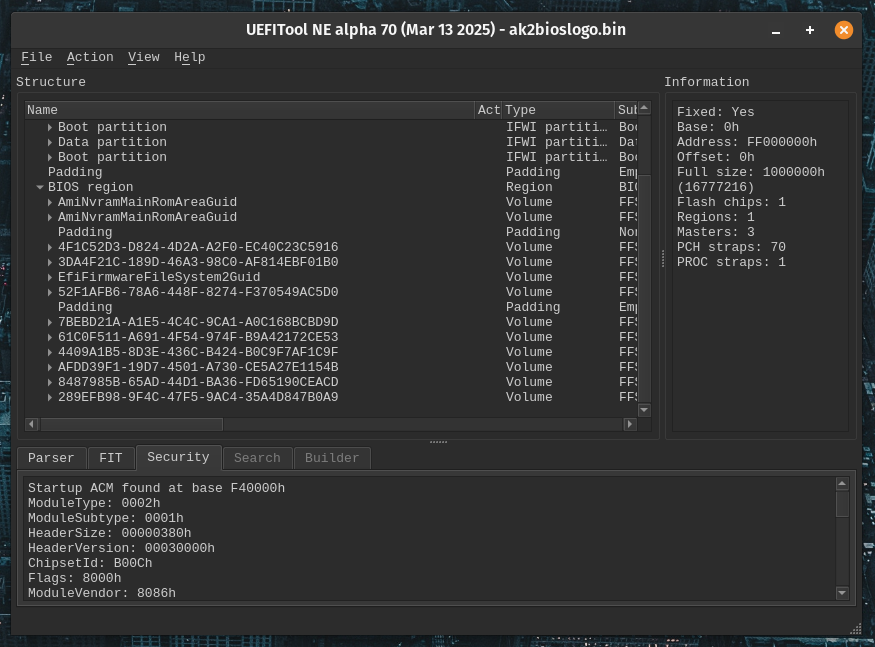
Task: Open the Help menu
Action: pyautogui.click(x=189, y=57)
